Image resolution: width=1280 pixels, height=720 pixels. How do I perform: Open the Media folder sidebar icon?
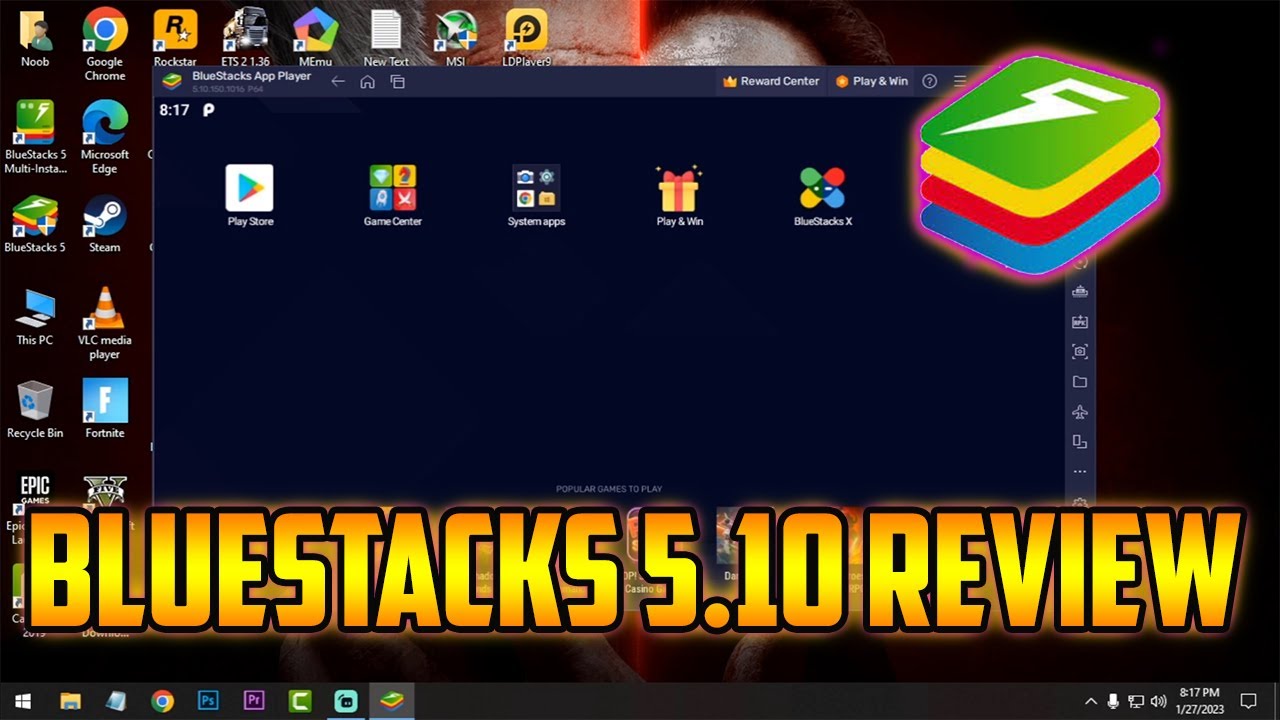[1080, 382]
